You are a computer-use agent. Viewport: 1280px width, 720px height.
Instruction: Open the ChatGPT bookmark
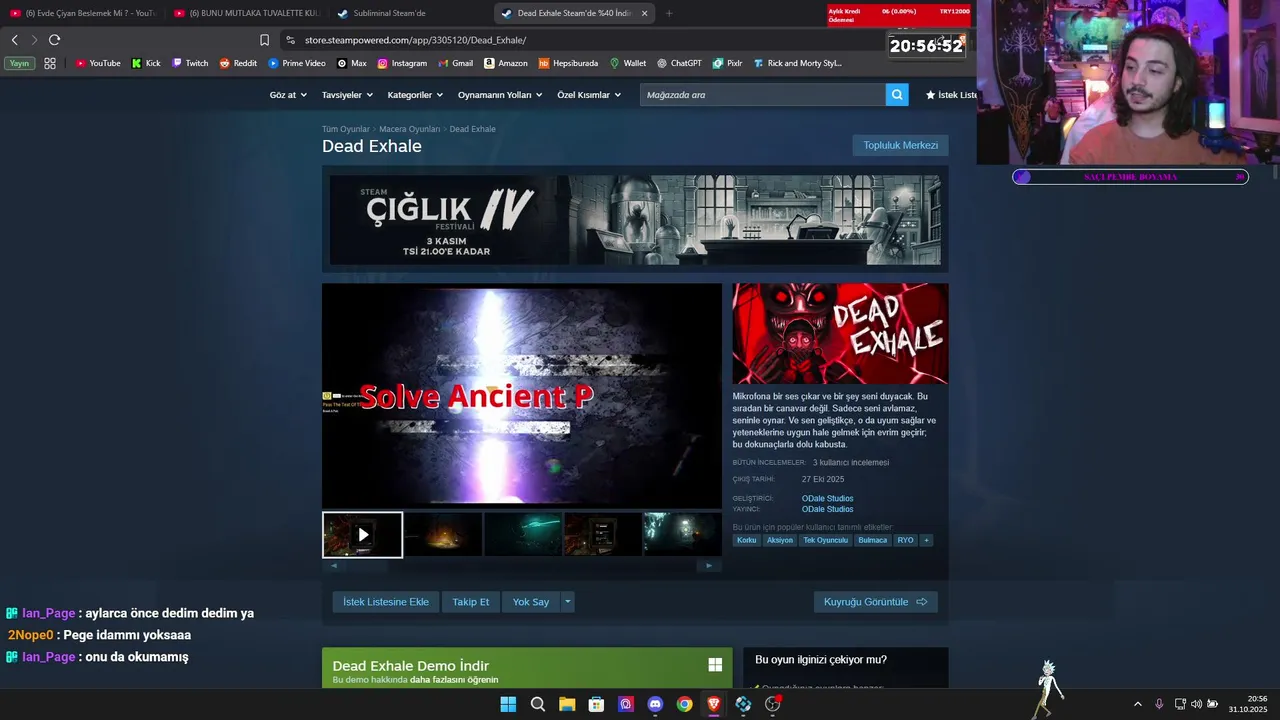[679, 63]
